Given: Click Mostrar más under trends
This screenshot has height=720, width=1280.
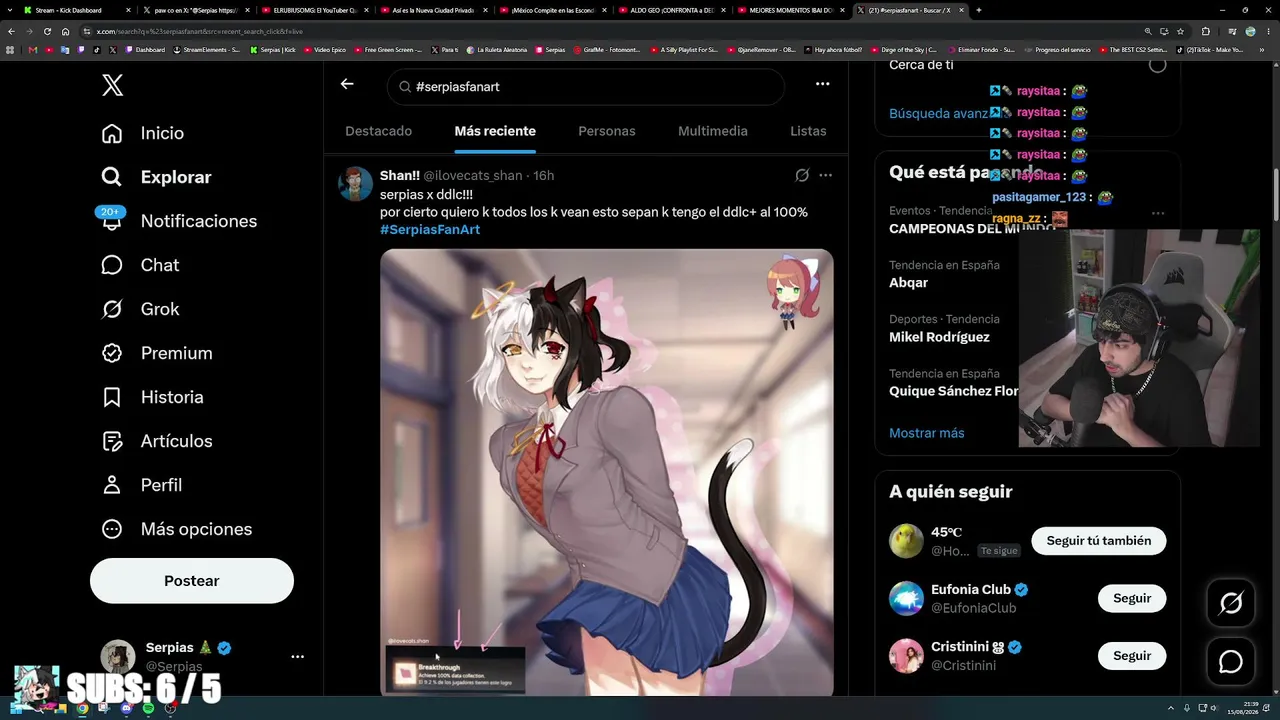Looking at the screenshot, I should pyautogui.click(x=927, y=433).
